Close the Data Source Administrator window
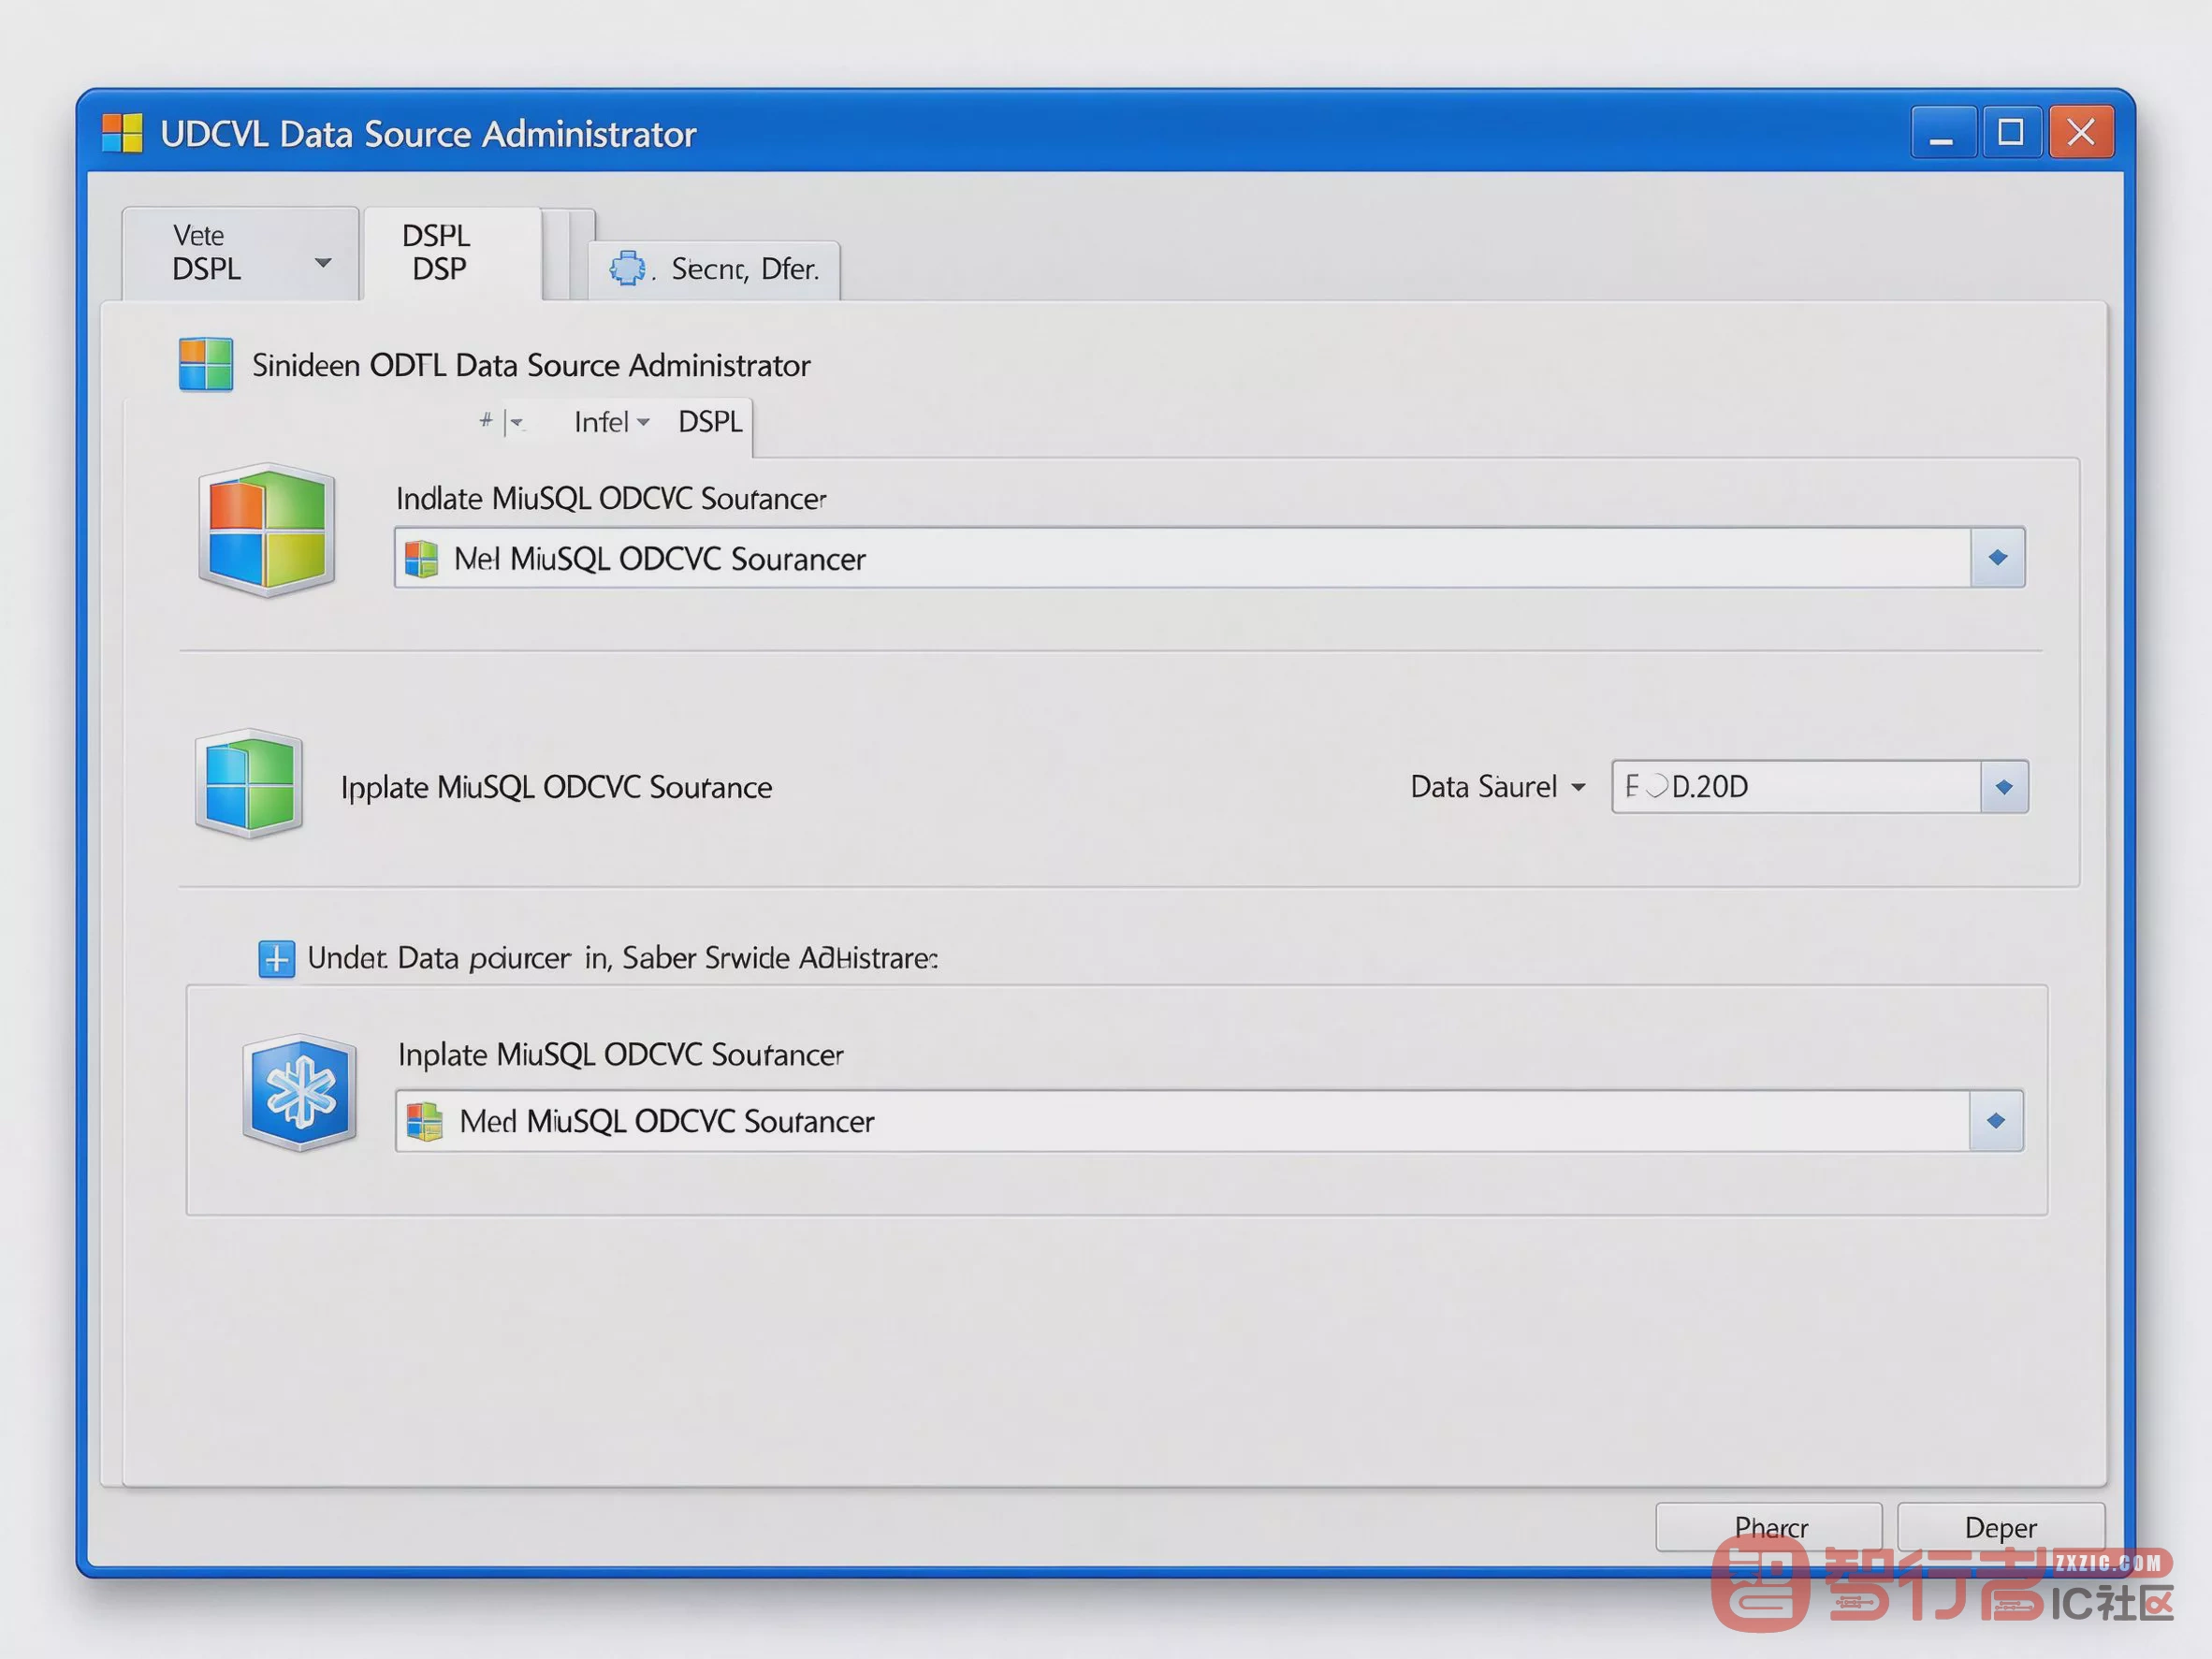This screenshot has width=2212, height=1659. click(x=2081, y=132)
